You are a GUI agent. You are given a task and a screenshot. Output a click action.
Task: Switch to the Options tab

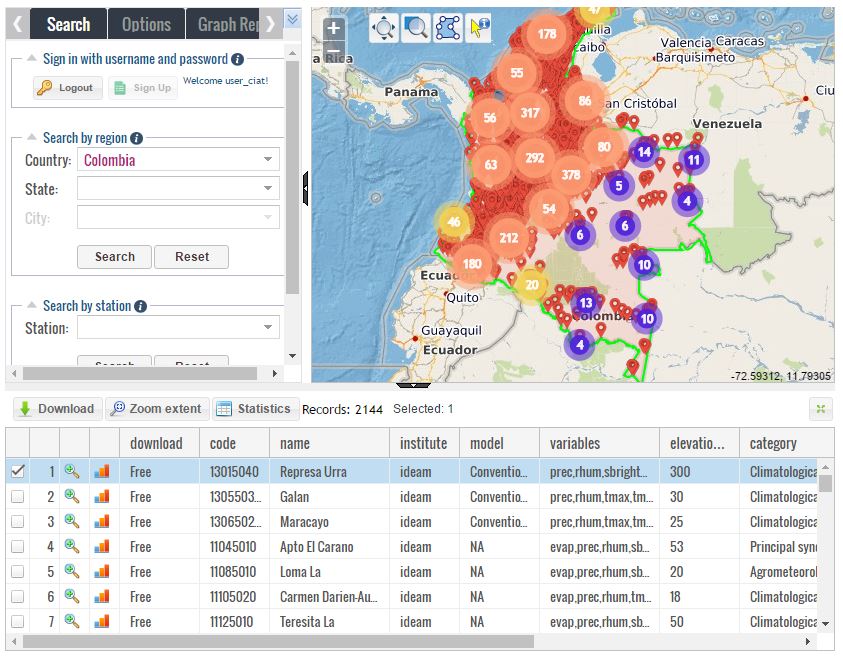[146, 24]
